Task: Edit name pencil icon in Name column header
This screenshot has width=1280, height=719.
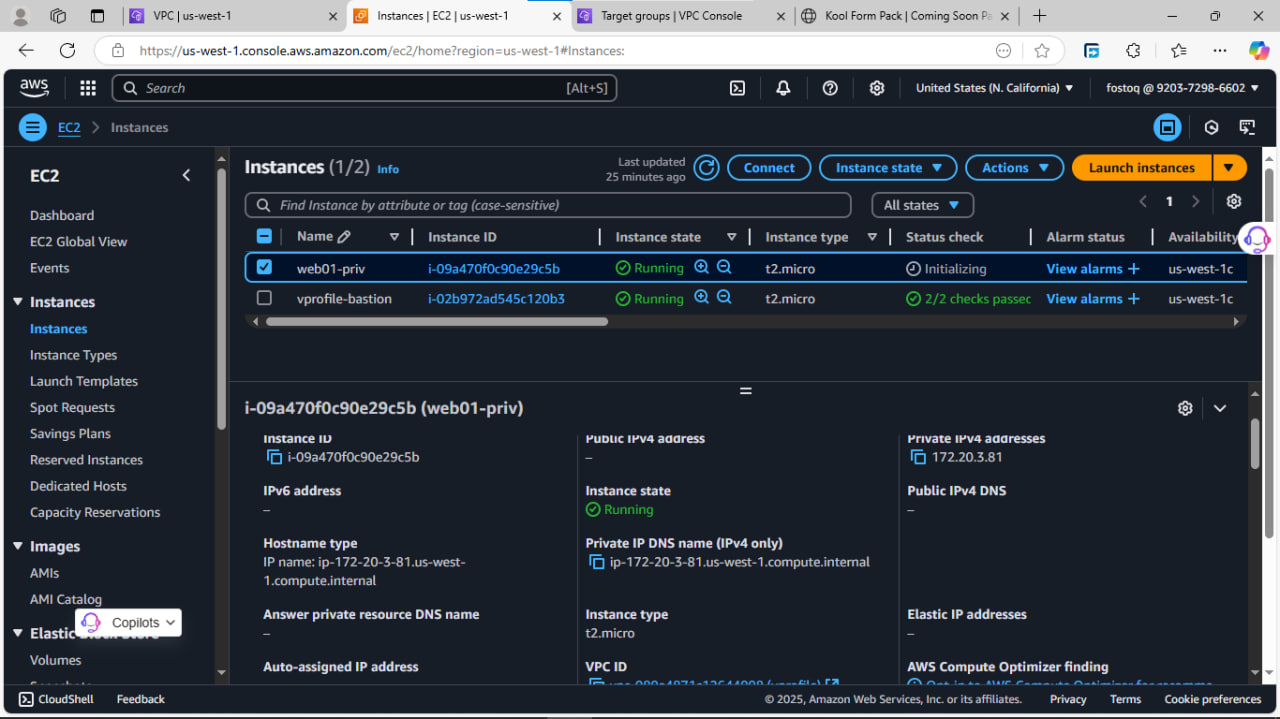Action: tap(344, 237)
